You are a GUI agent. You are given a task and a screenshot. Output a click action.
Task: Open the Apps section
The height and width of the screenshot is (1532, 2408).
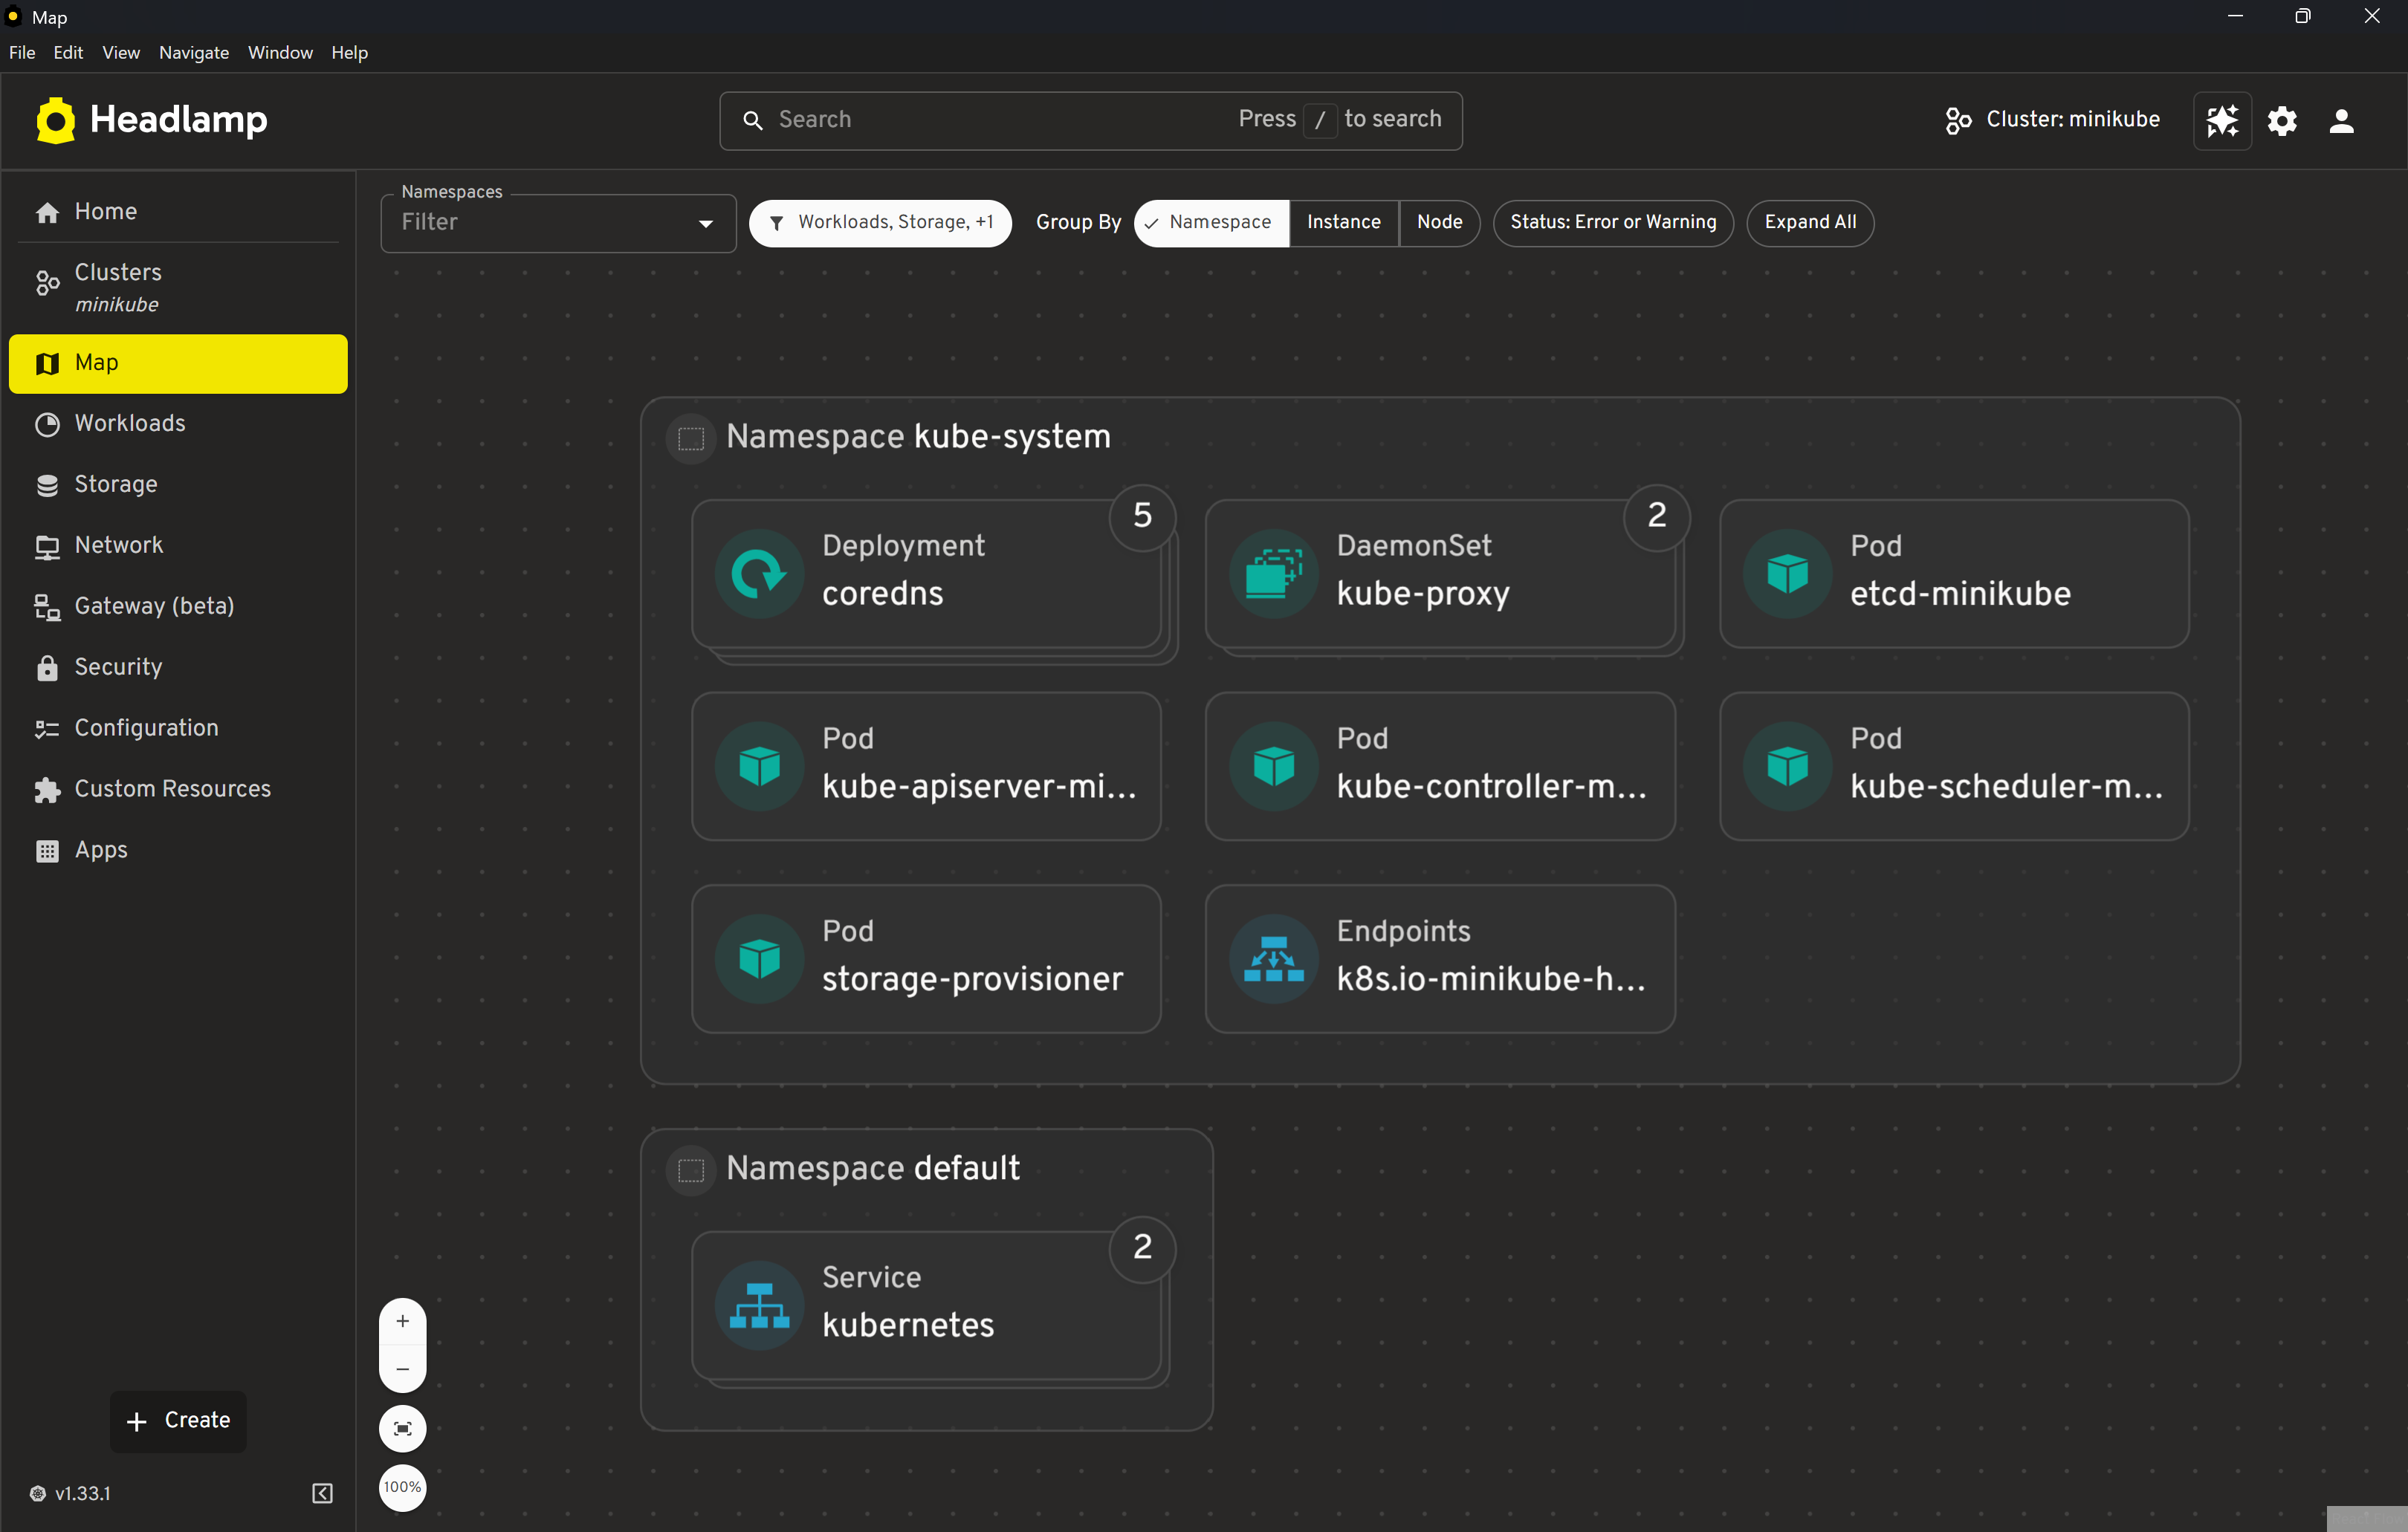tap(101, 849)
